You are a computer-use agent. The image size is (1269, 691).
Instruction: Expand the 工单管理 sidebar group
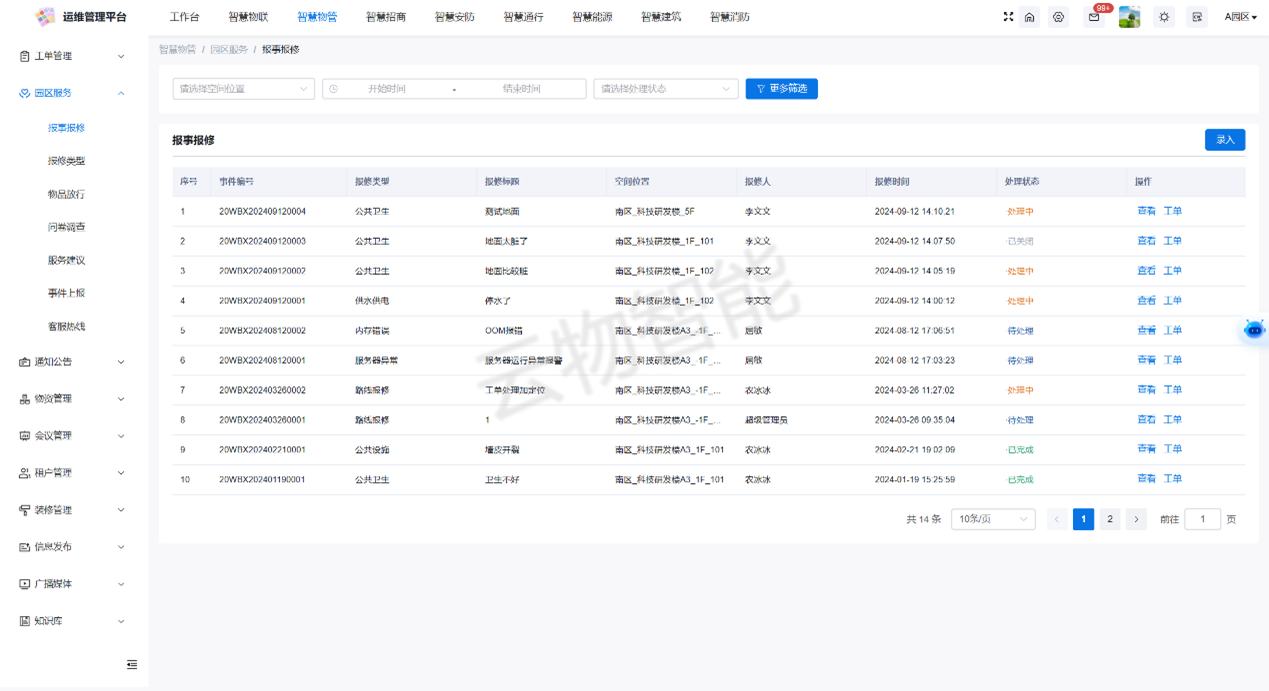74,56
